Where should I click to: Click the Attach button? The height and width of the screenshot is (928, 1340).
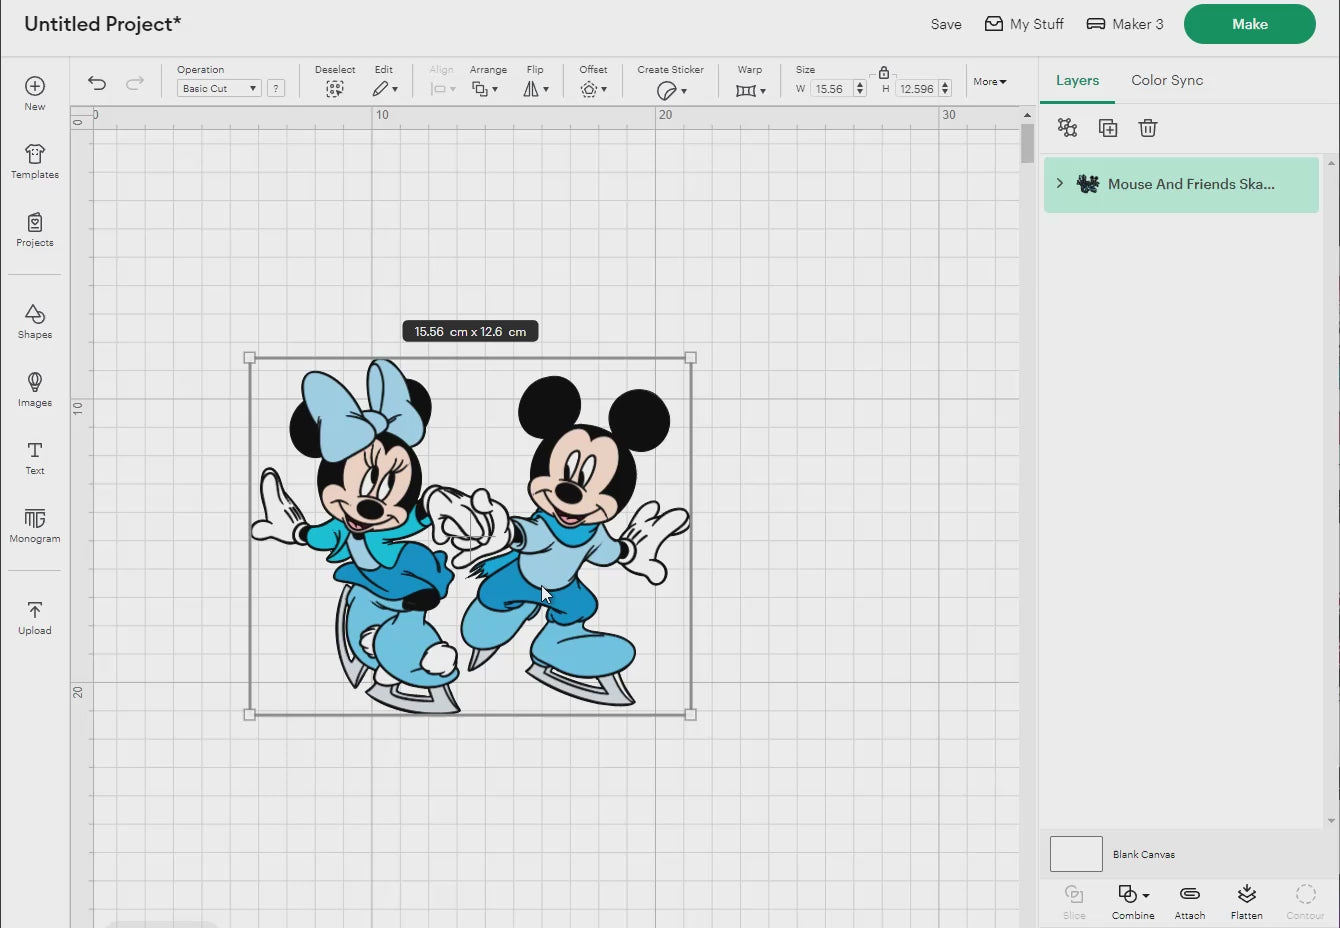point(1190,901)
